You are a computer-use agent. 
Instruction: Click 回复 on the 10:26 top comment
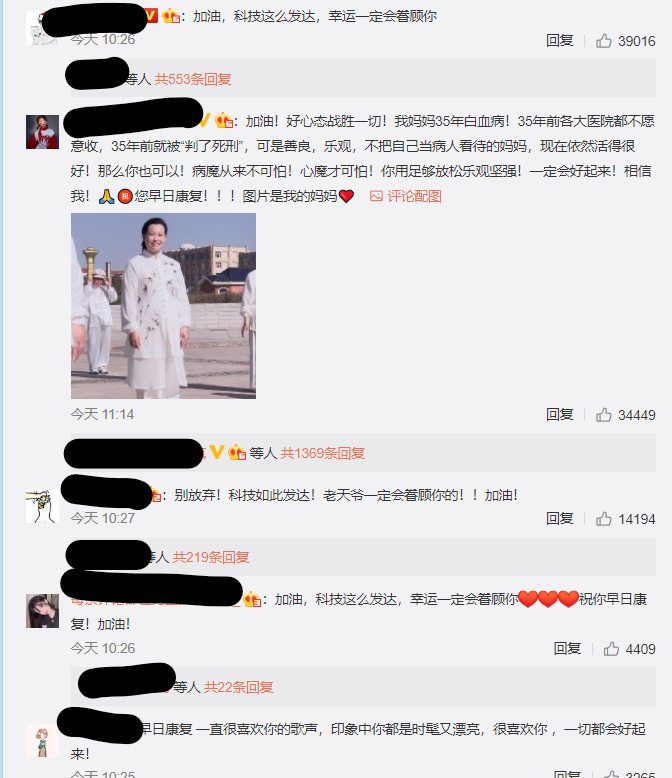click(x=560, y=41)
